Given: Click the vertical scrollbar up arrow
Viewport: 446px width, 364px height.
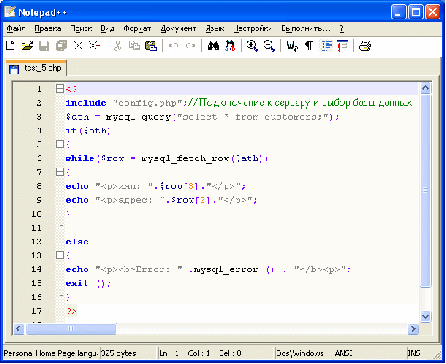Looking at the screenshot, I should click(425, 88).
